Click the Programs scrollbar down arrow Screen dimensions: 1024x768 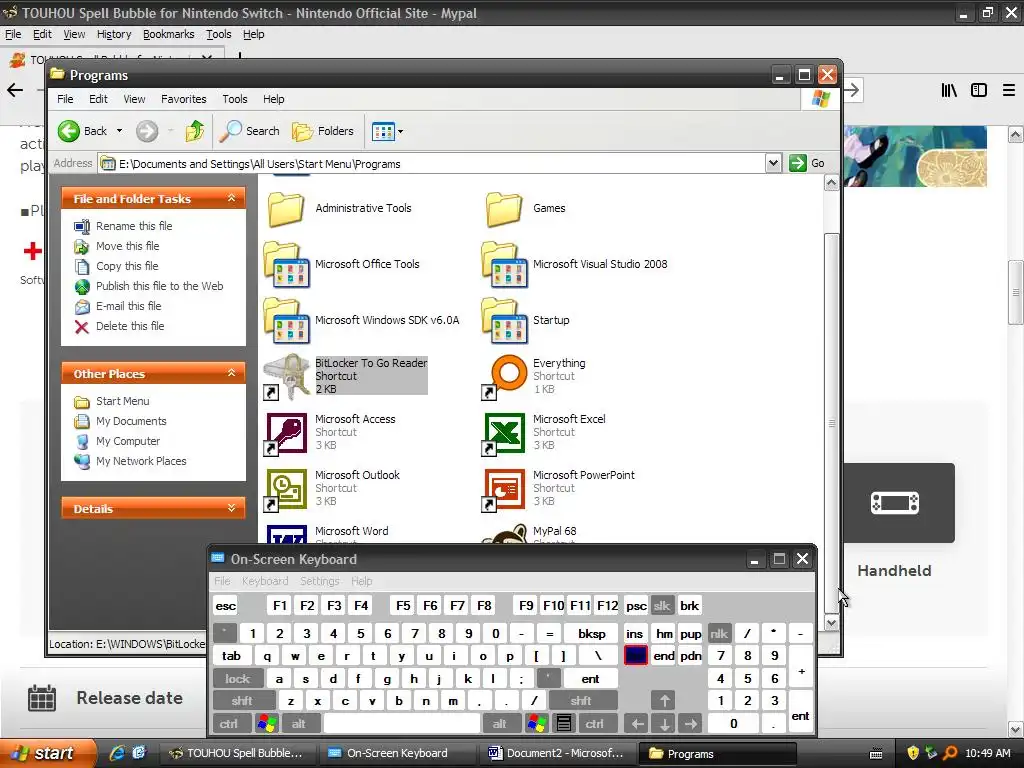pos(831,623)
